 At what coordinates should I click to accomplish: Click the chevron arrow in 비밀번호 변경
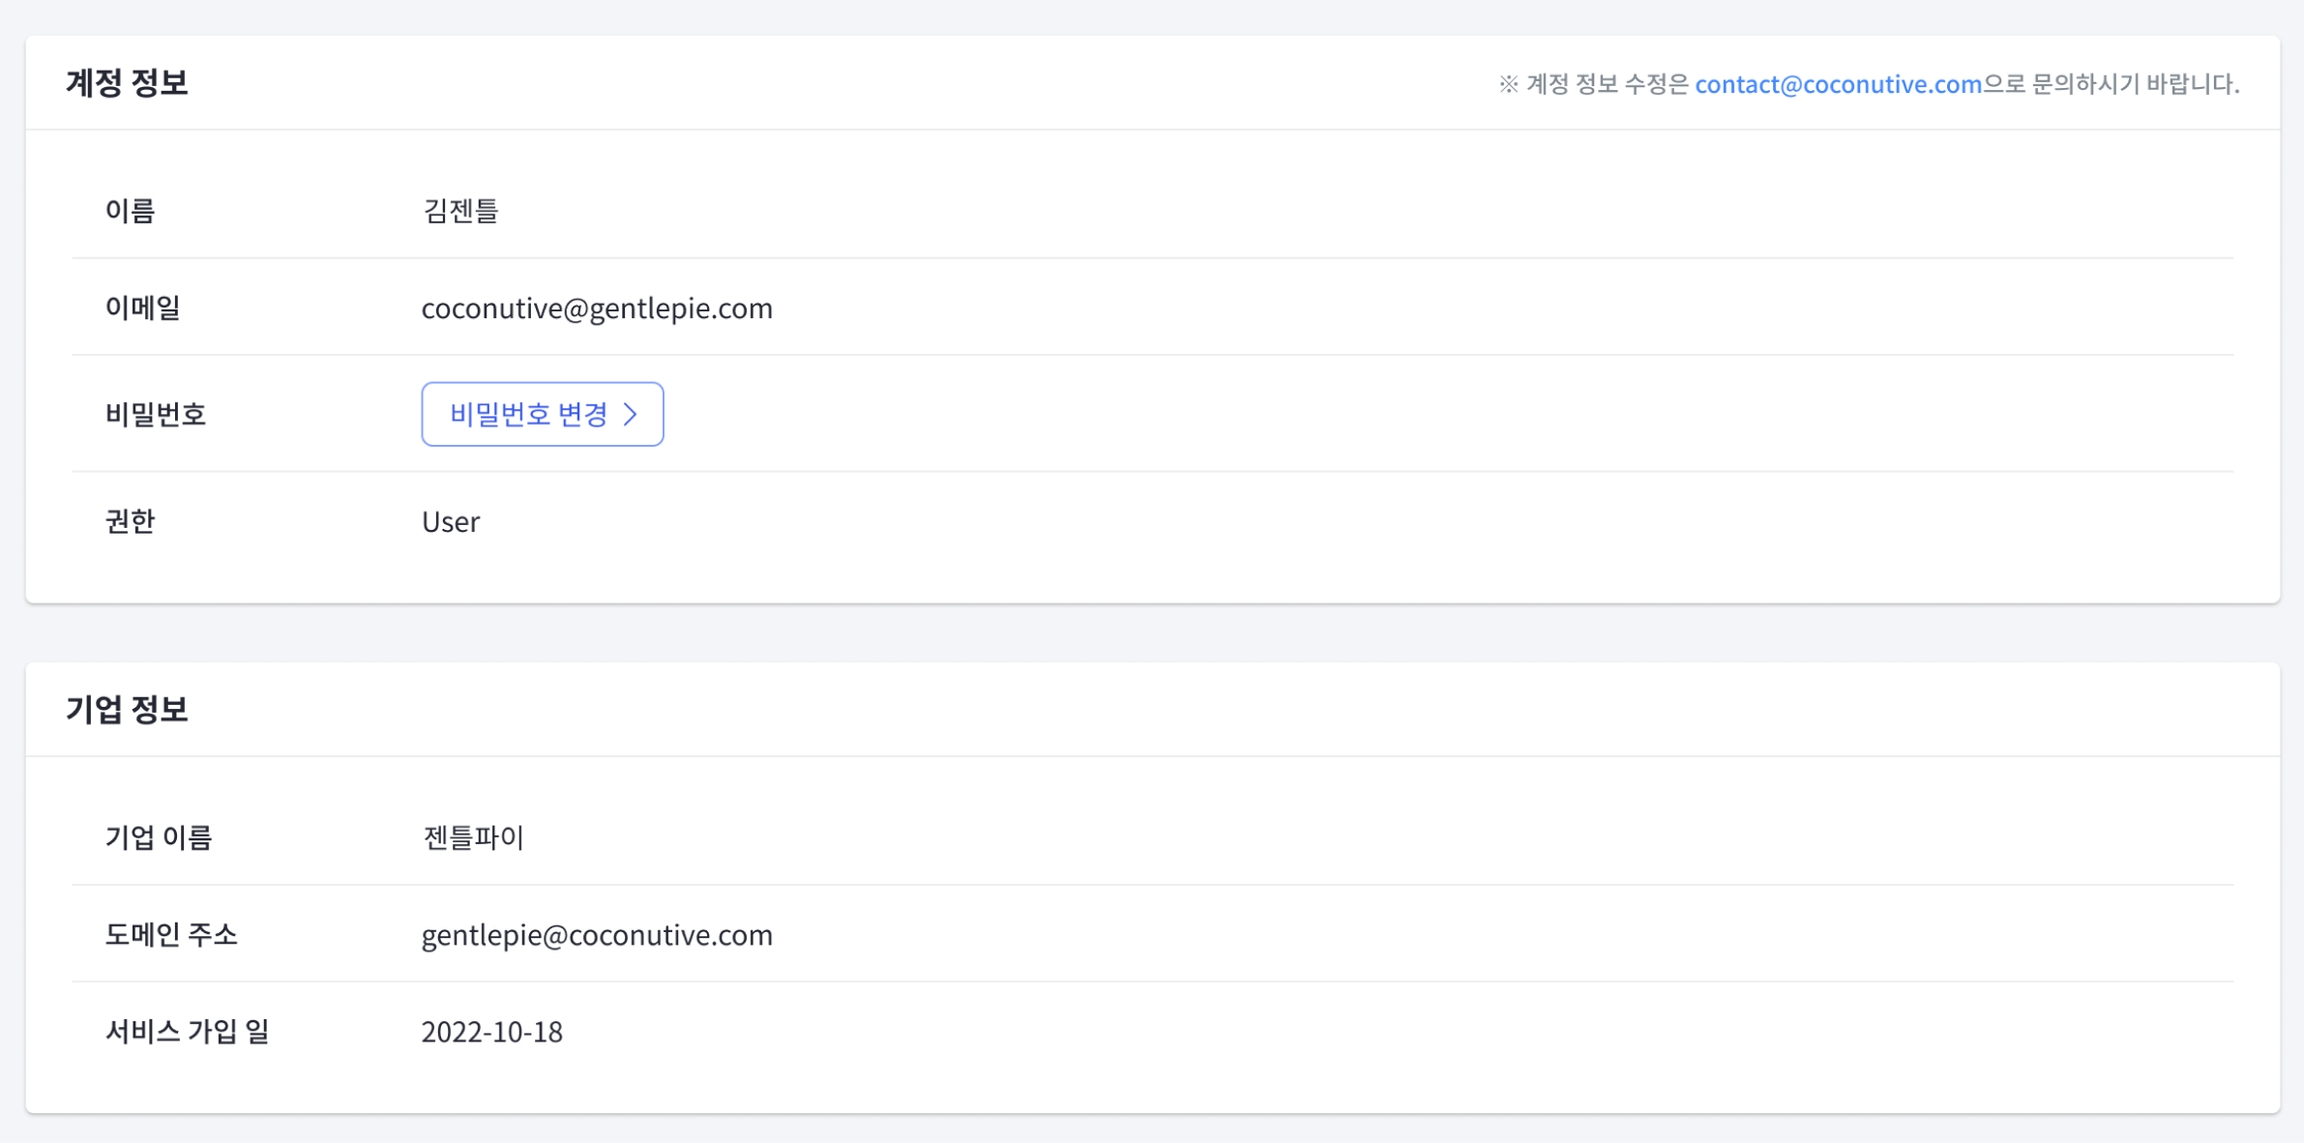[x=630, y=414]
